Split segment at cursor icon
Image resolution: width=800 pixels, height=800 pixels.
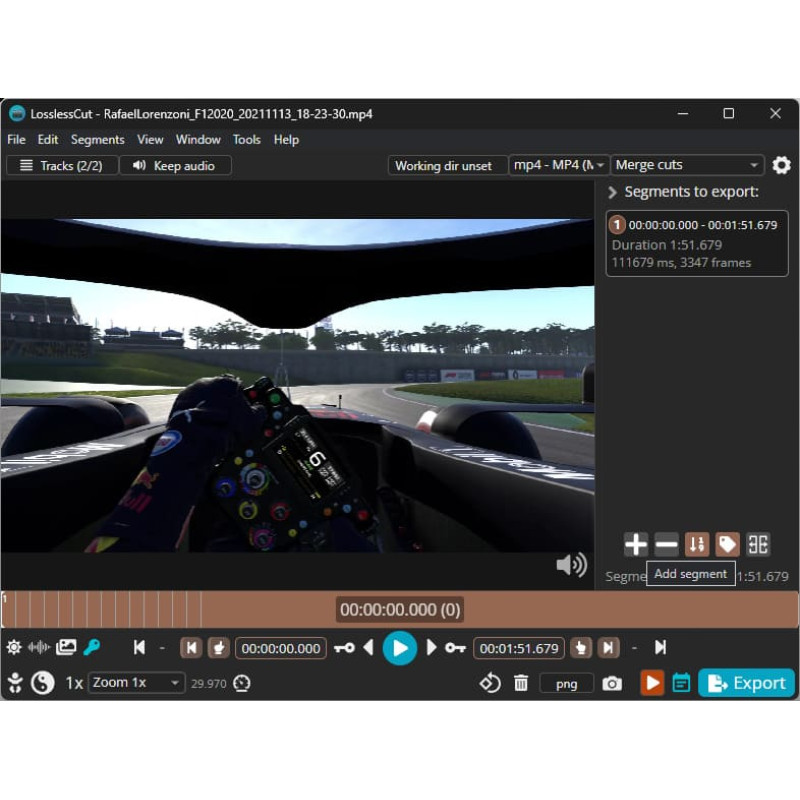tap(758, 544)
